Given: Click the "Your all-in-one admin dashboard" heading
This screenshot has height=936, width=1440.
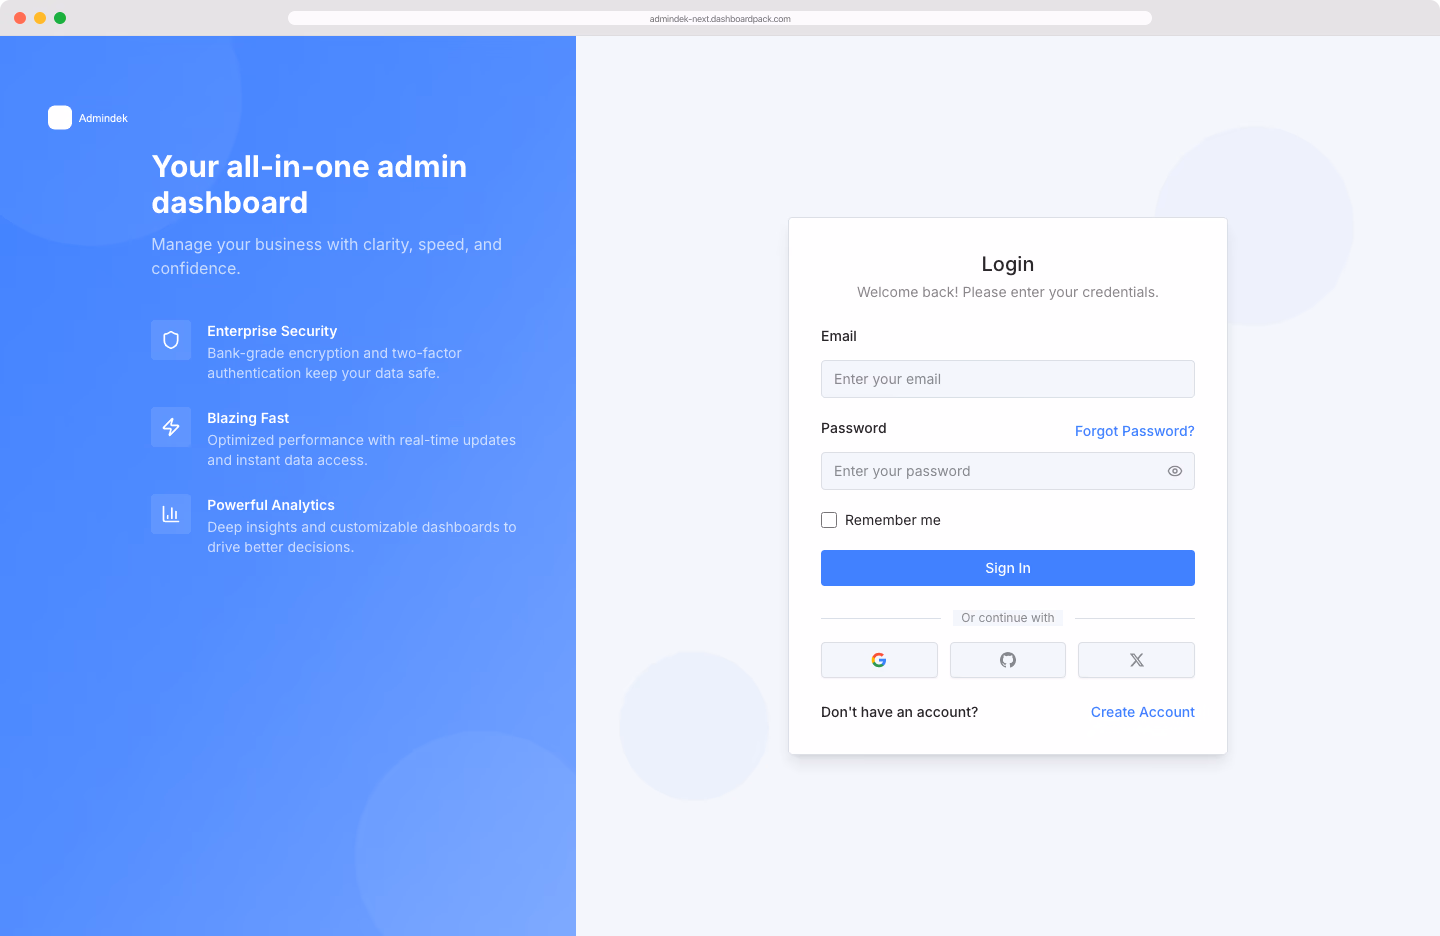Looking at the screenshot, I should tap(309, 184).
